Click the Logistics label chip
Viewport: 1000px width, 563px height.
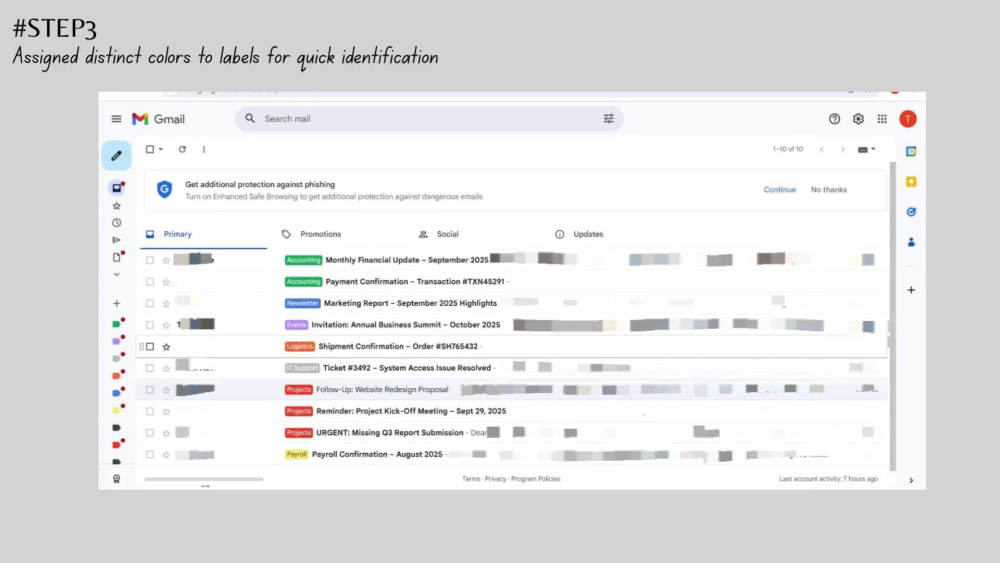pyautogui.click(x=299, y=346)
